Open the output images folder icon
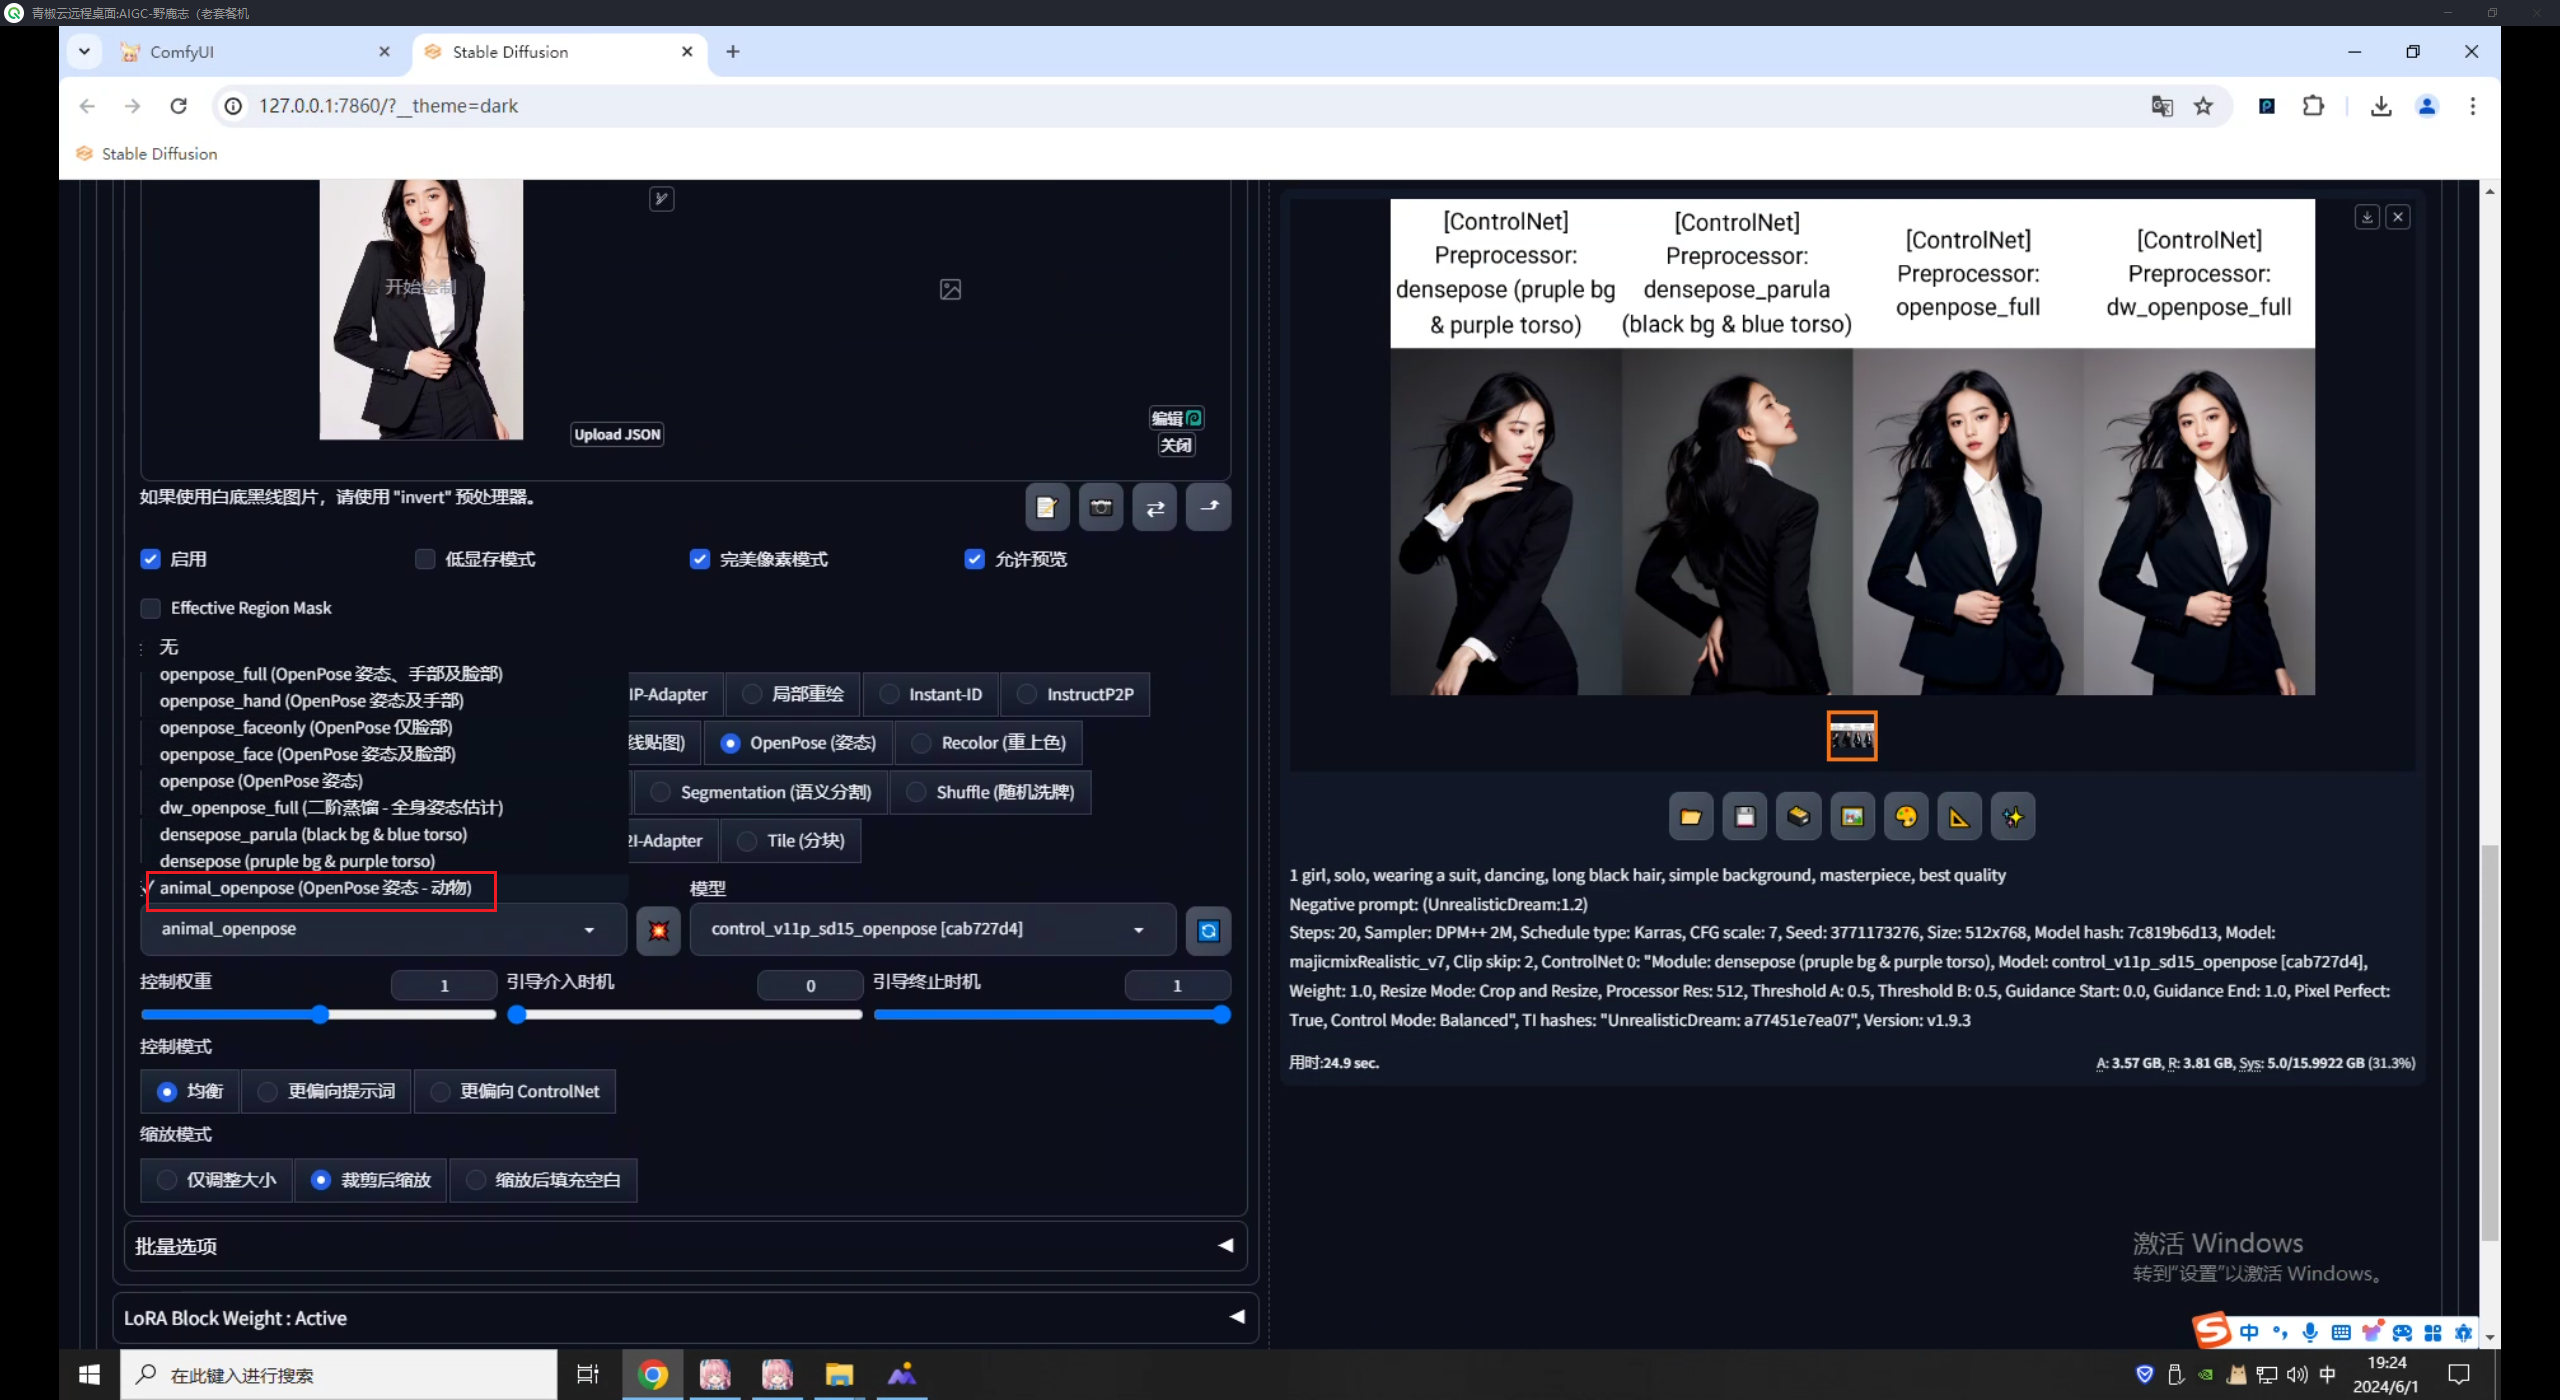Viewport: 2560px width, 1400px height. 1690,817
